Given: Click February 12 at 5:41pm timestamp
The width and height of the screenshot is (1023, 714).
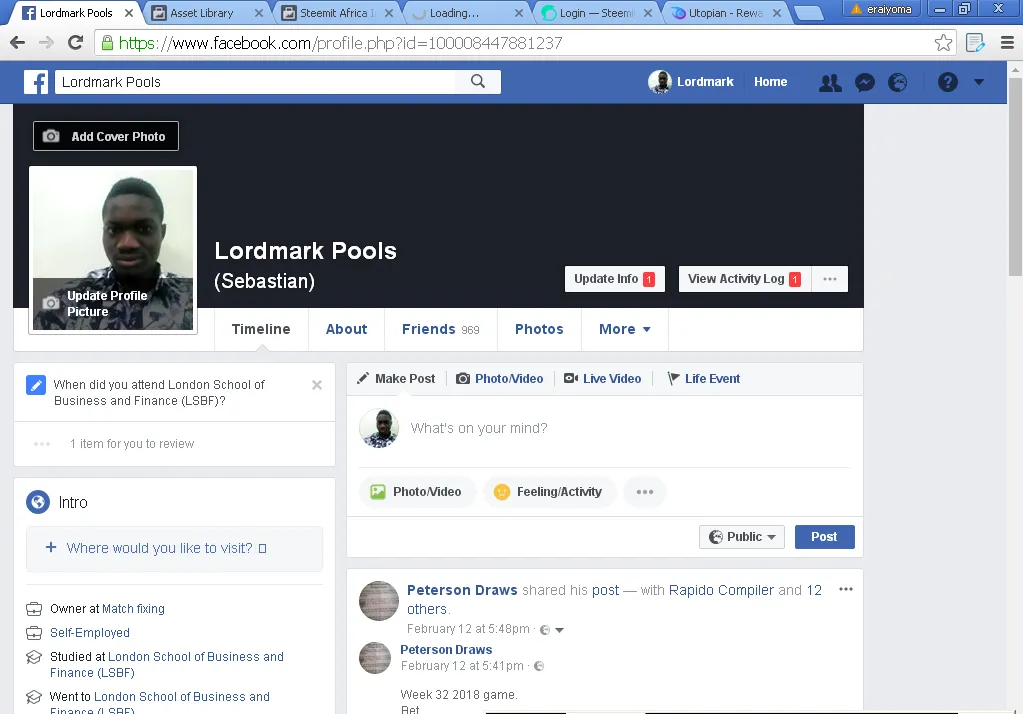Looking at the screenshot, I should (x=462, y=666).
